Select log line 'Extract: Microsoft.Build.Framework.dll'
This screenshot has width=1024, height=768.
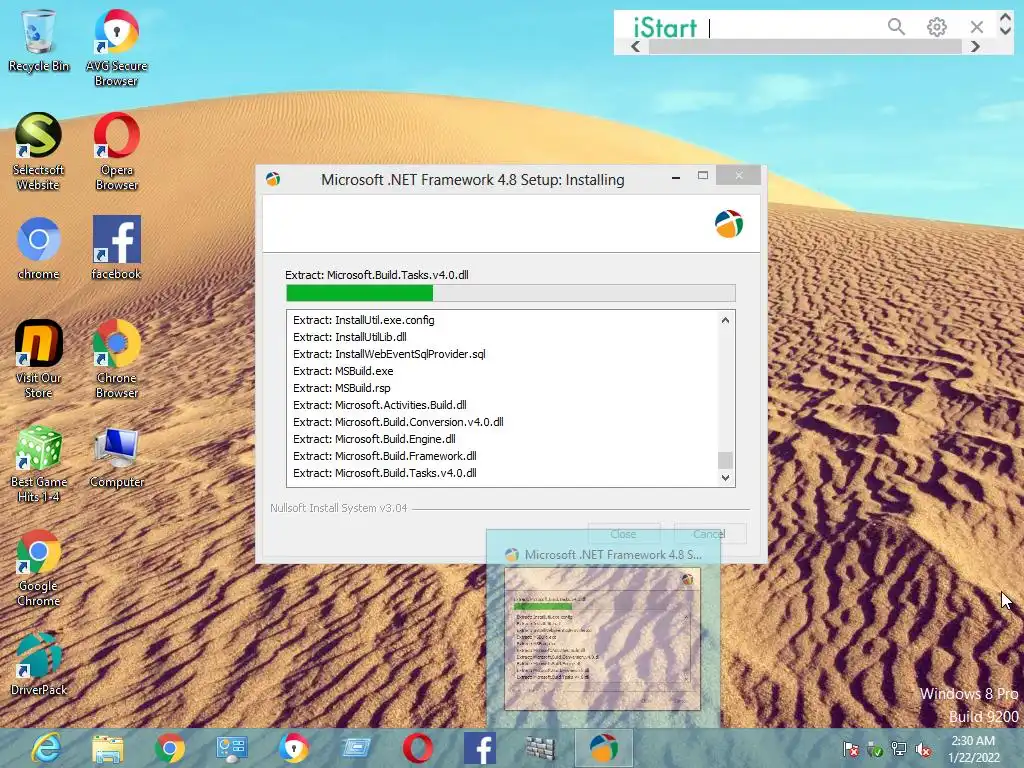tap(385, 456)
